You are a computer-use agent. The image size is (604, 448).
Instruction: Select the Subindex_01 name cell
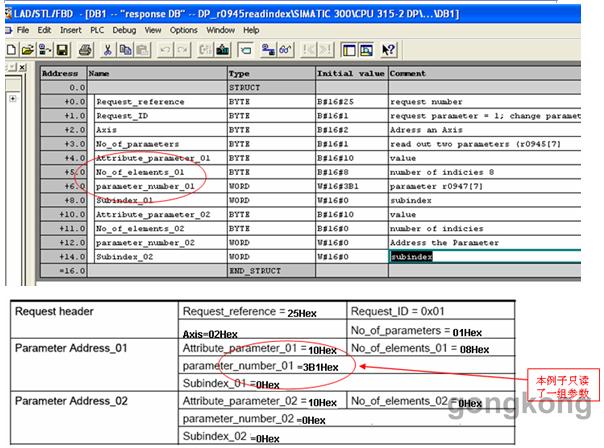click(x=161, y=200)
